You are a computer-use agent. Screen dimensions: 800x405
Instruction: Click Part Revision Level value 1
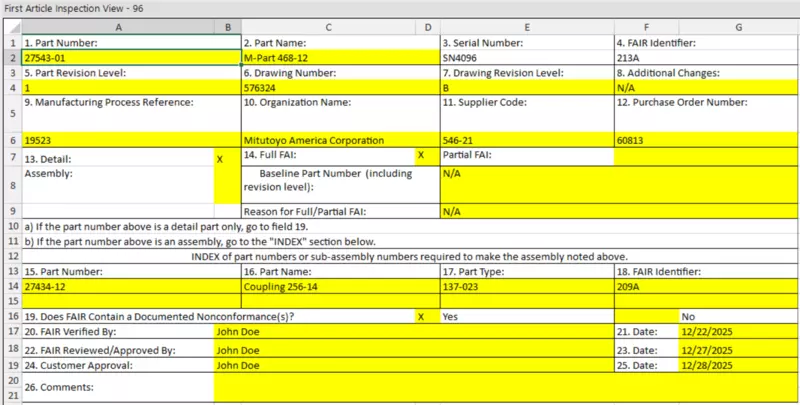point(131,87)
